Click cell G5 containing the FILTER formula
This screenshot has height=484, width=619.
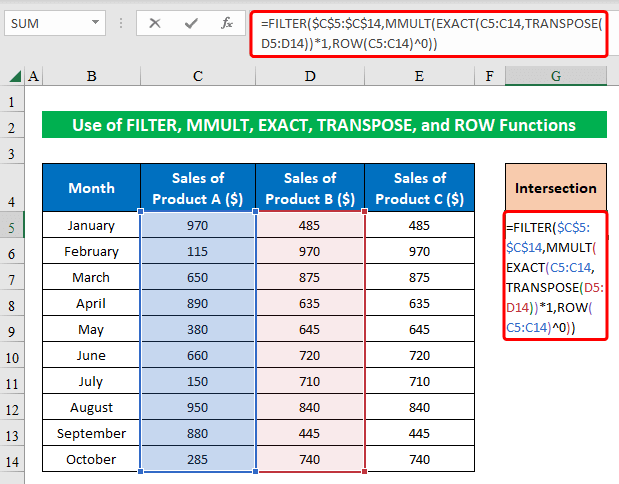(555, 278)
